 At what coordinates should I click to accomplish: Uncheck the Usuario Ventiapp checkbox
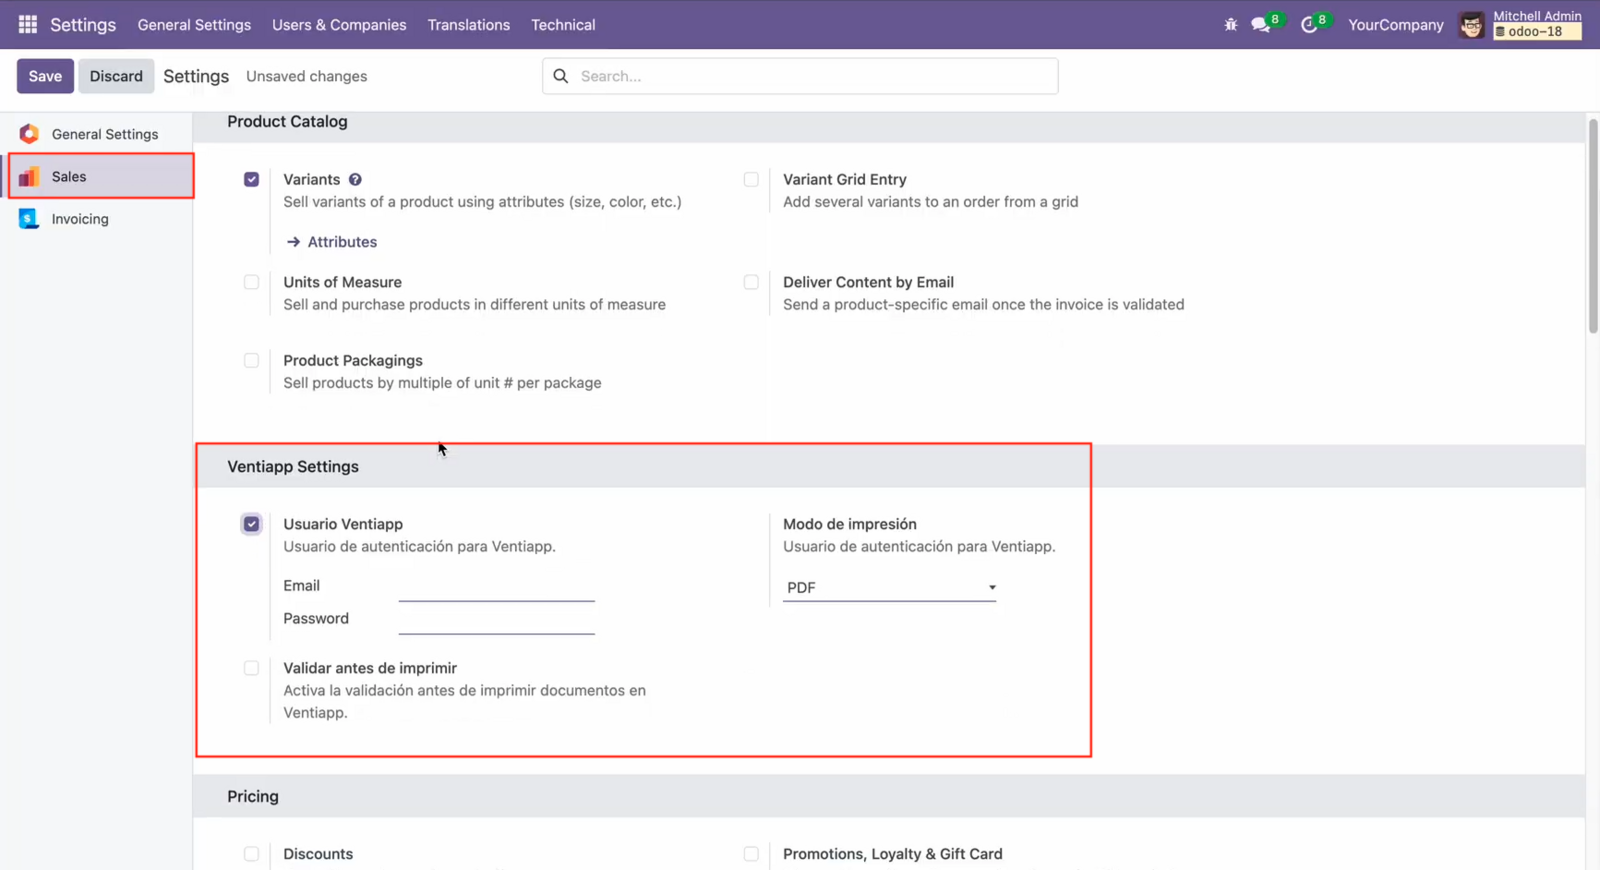251,524
